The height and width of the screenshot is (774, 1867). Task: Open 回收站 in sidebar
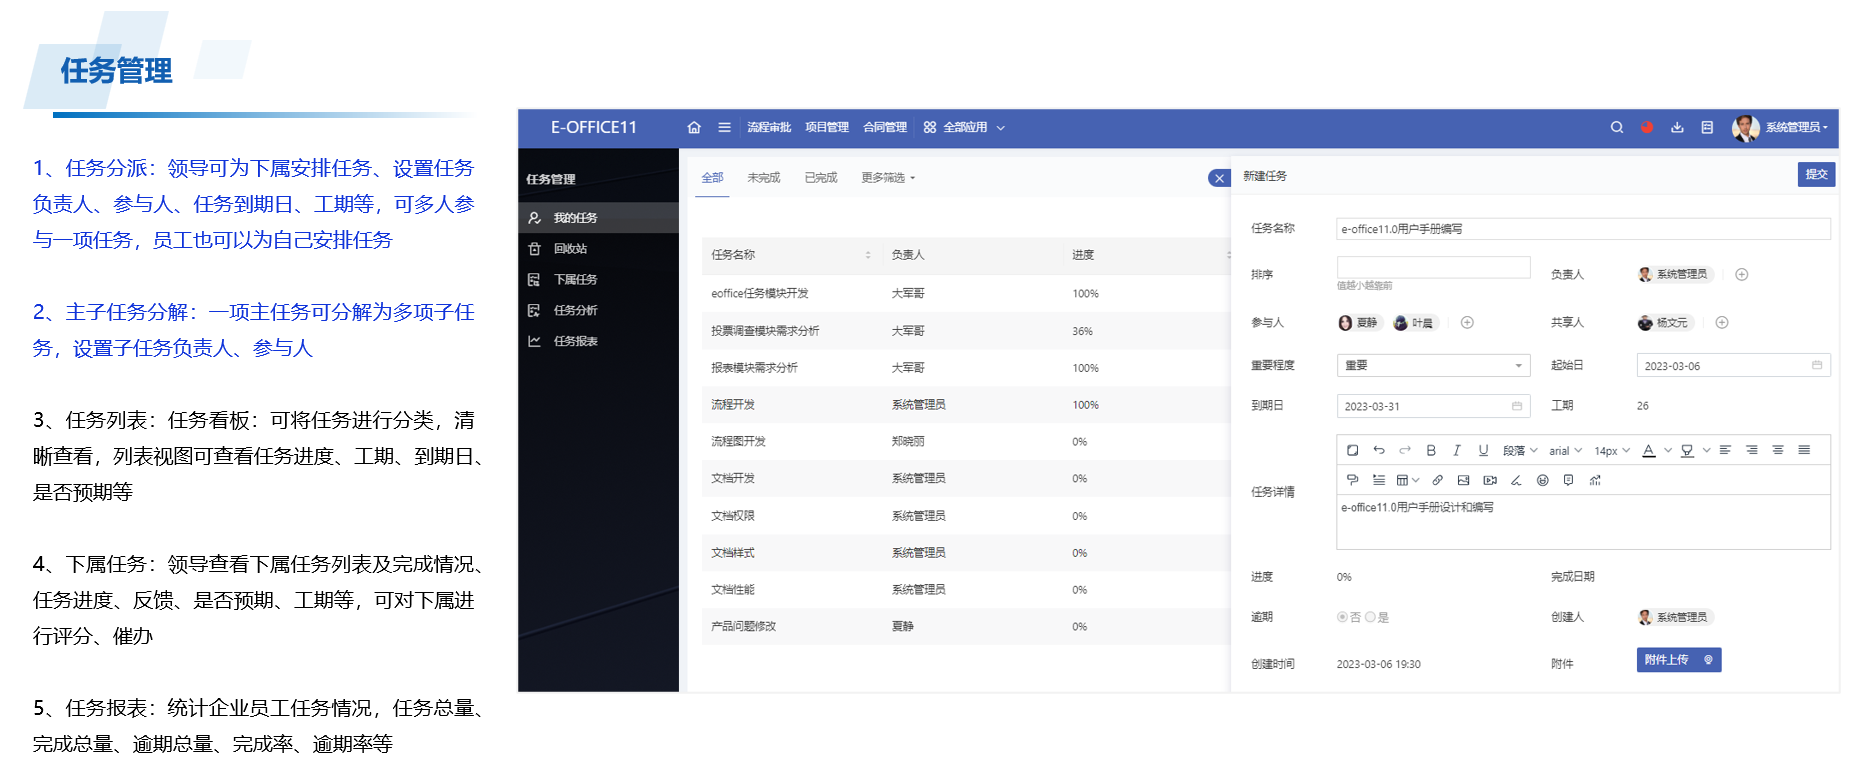point(598,249)
